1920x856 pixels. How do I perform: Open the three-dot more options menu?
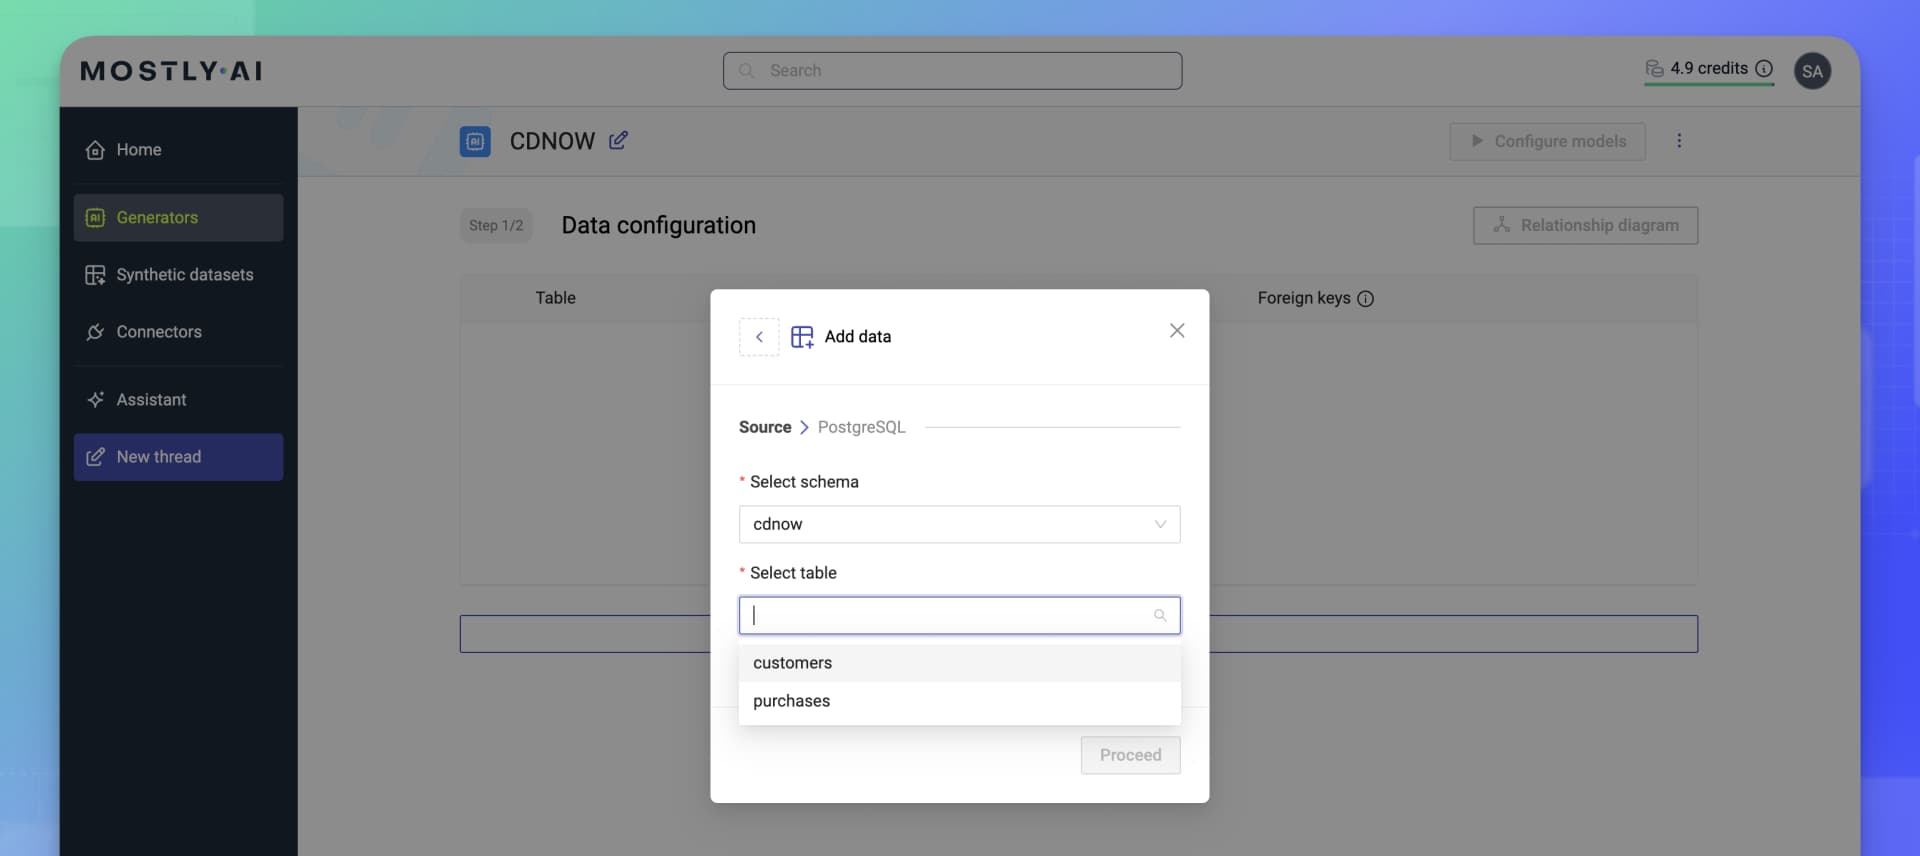click(1679, 141)
